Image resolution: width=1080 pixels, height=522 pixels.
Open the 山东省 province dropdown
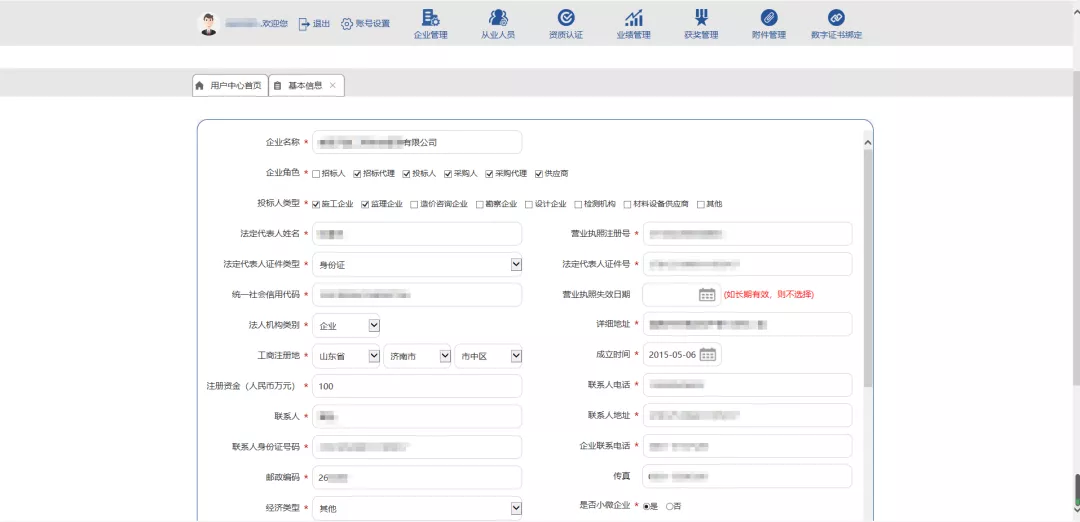(374, 356)
